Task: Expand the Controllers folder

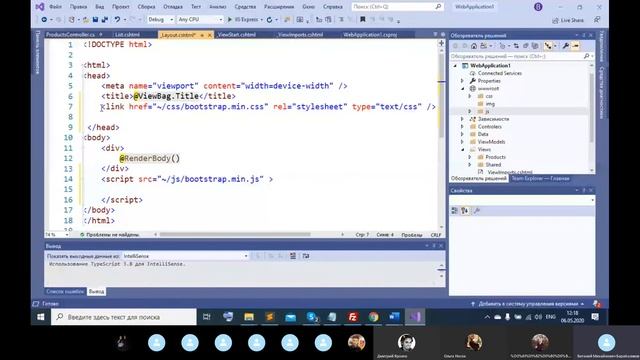Action: coord(462,127)
